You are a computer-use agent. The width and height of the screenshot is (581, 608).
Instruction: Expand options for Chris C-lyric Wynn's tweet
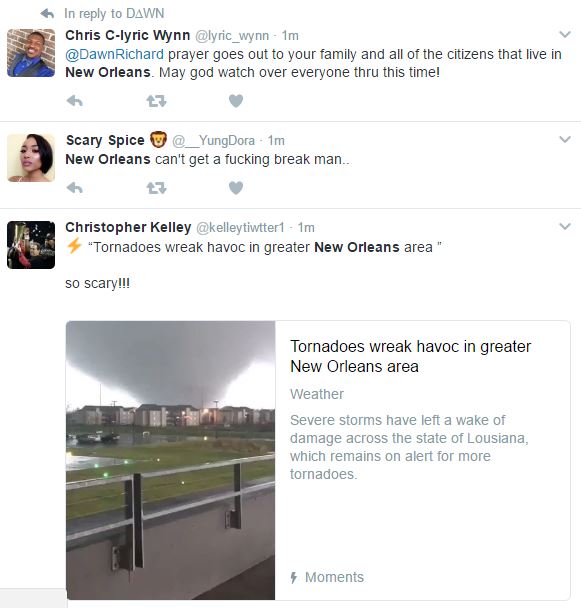[565, 35]
